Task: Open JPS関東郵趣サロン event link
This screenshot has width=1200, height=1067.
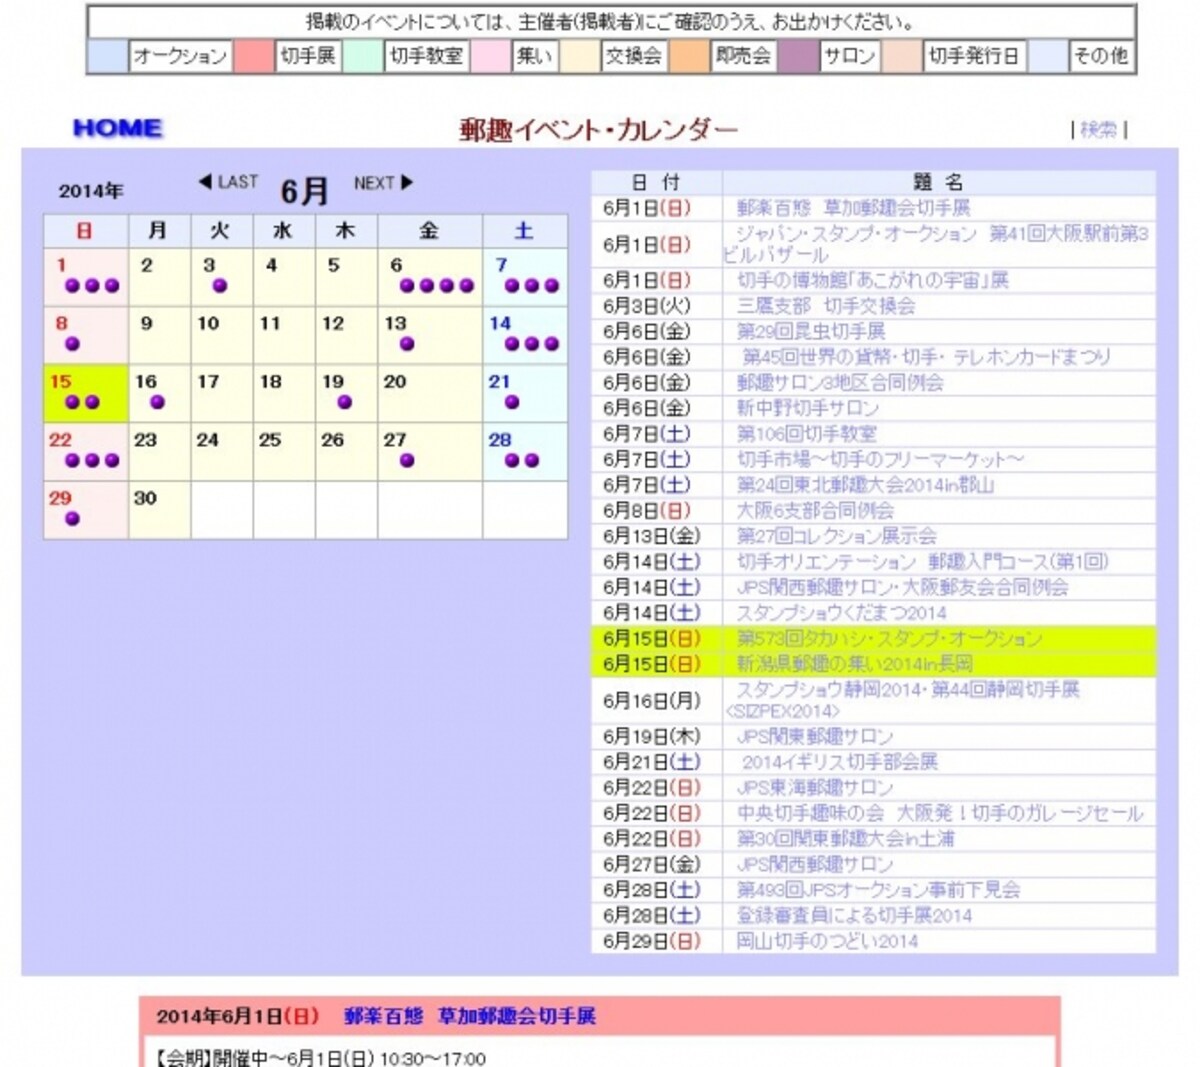Action: 814,737
